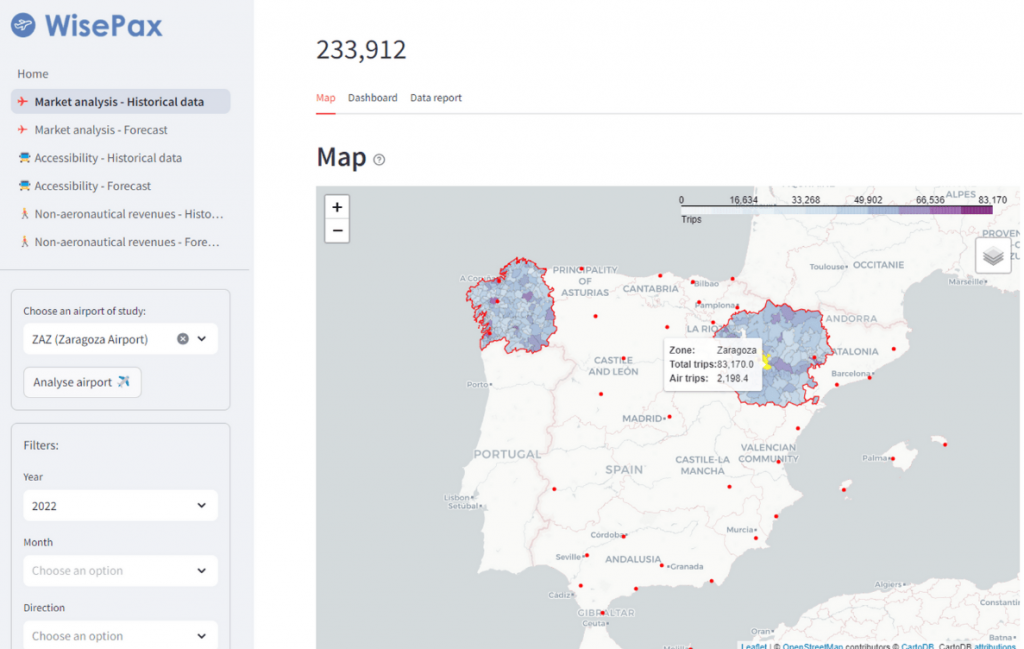The height and width of the screenshot is (649, 1024).
Task: Go to Market analysis - Forecast
Action: pos(101,130)
